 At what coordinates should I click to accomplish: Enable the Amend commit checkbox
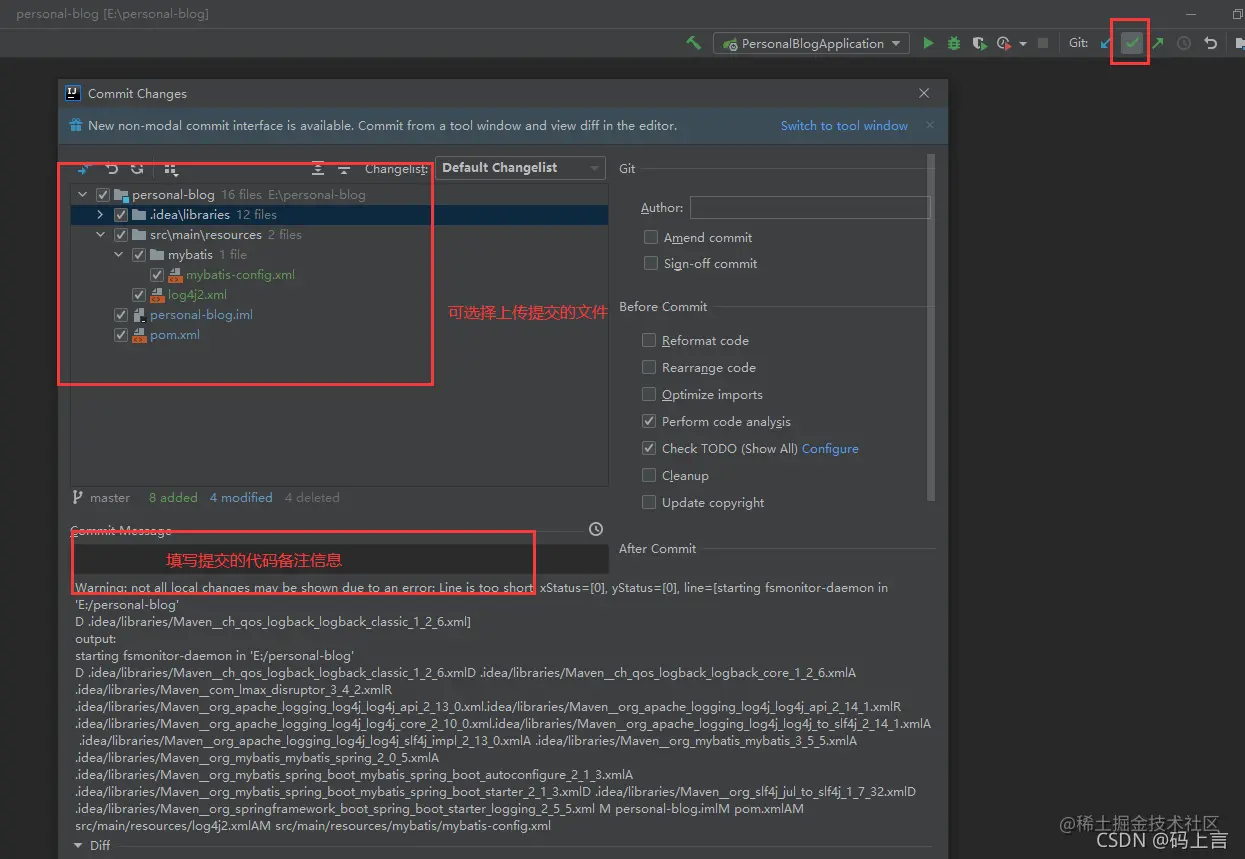(x=651, y=238)
